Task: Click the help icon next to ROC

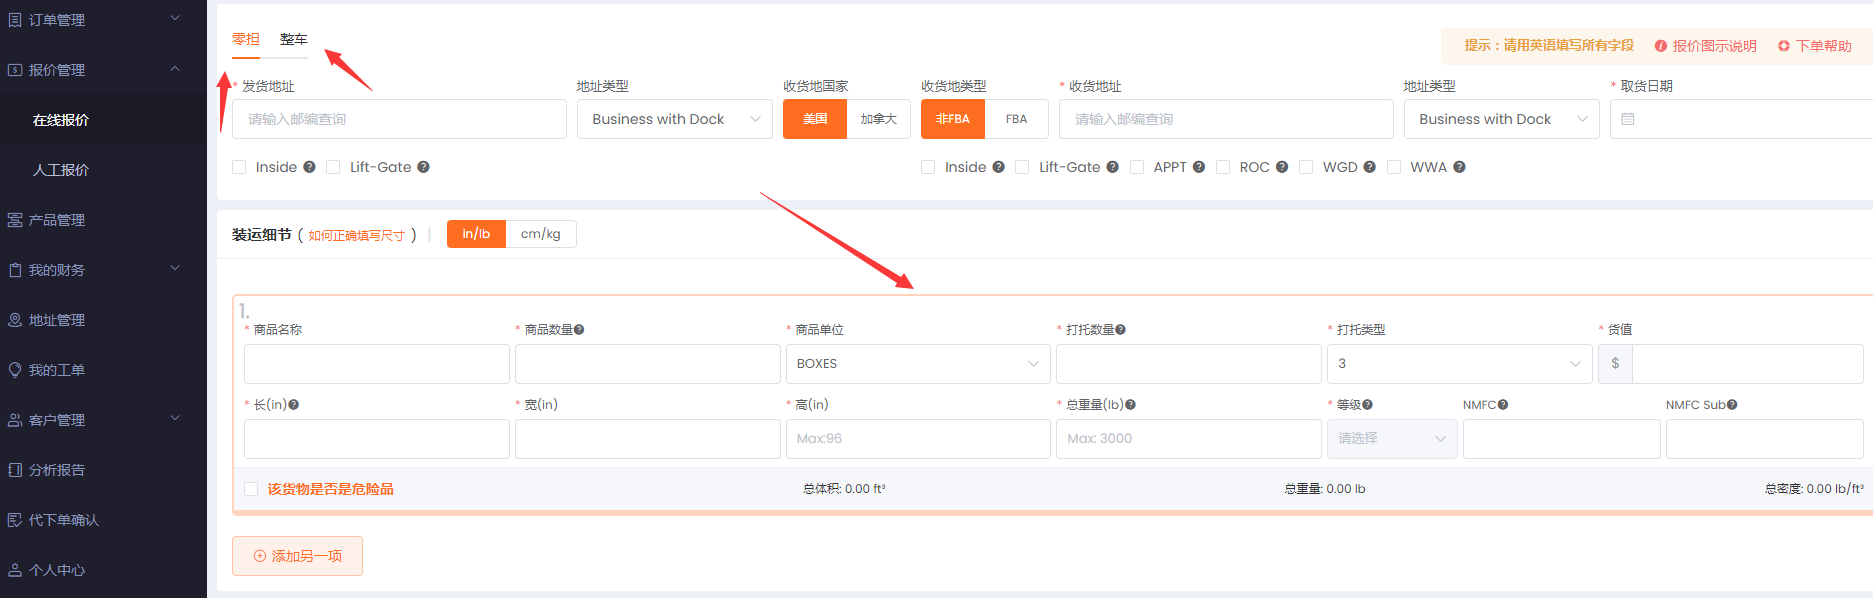Action: [x=1281, y=167]
